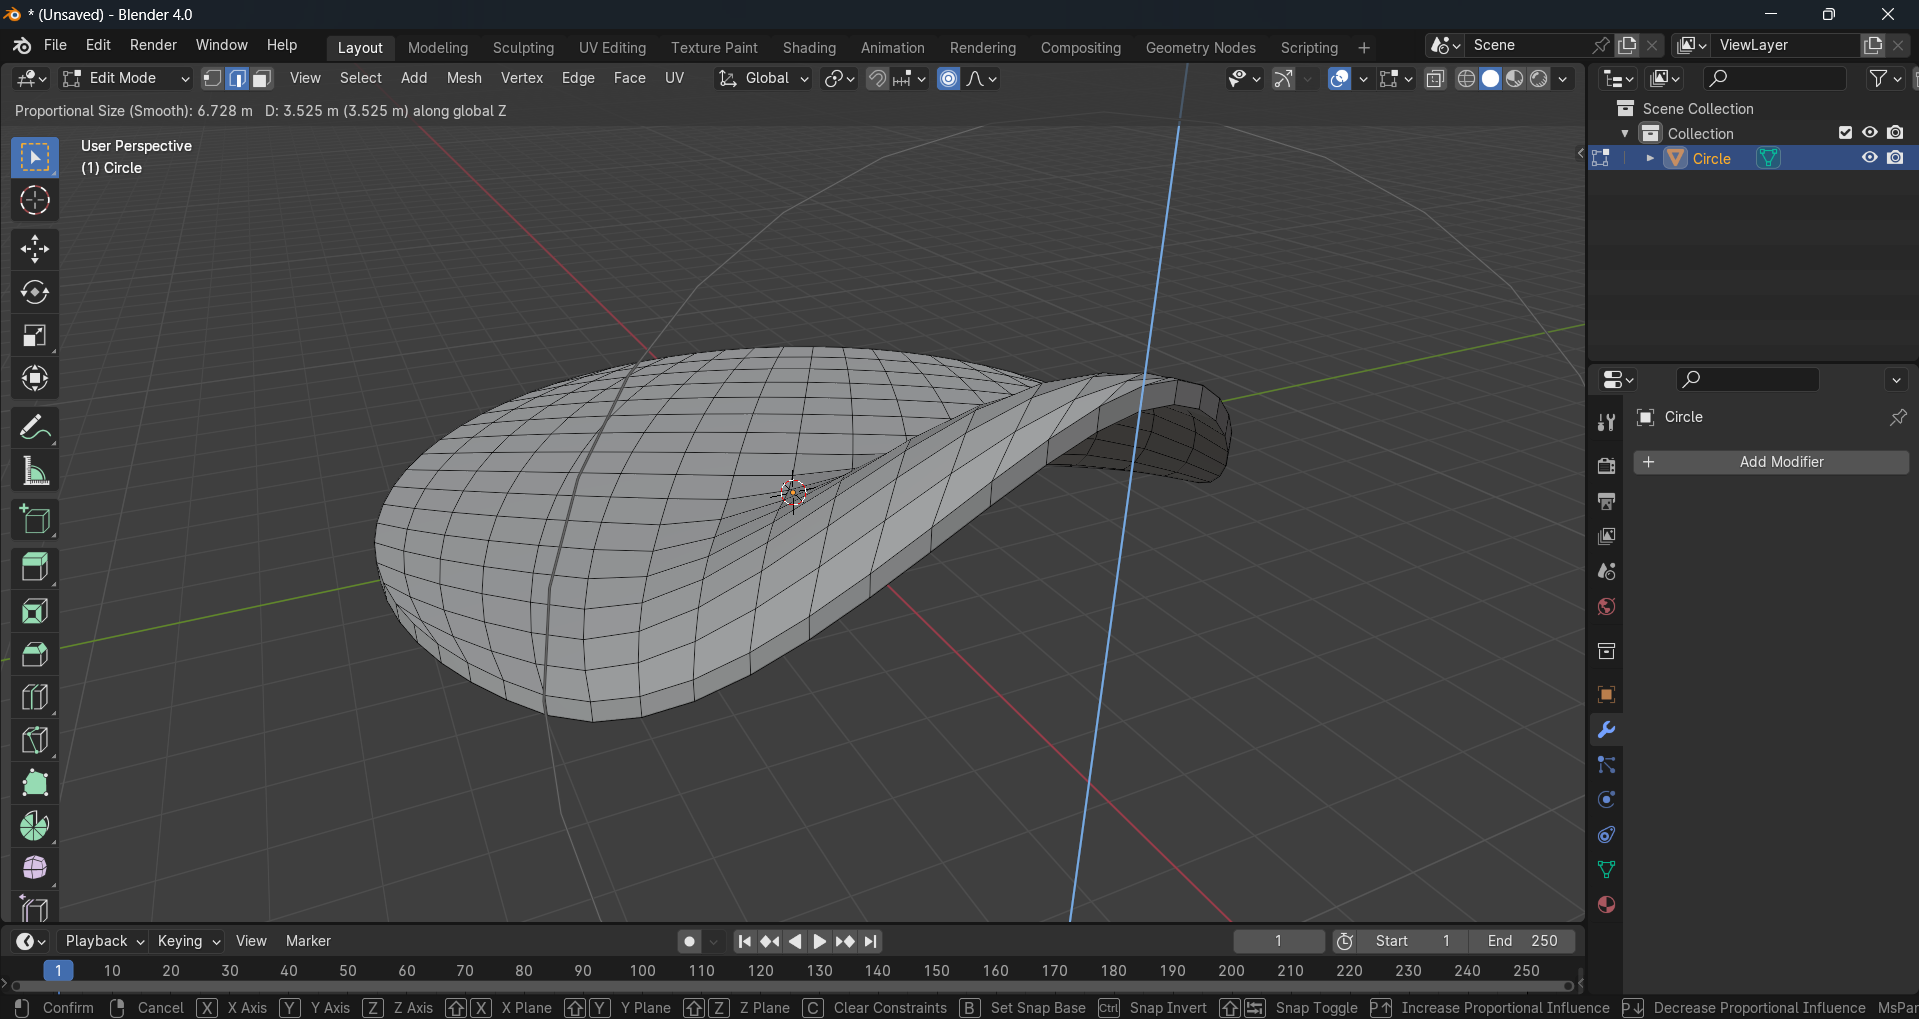Switch to edge select mode

point(237,78)
